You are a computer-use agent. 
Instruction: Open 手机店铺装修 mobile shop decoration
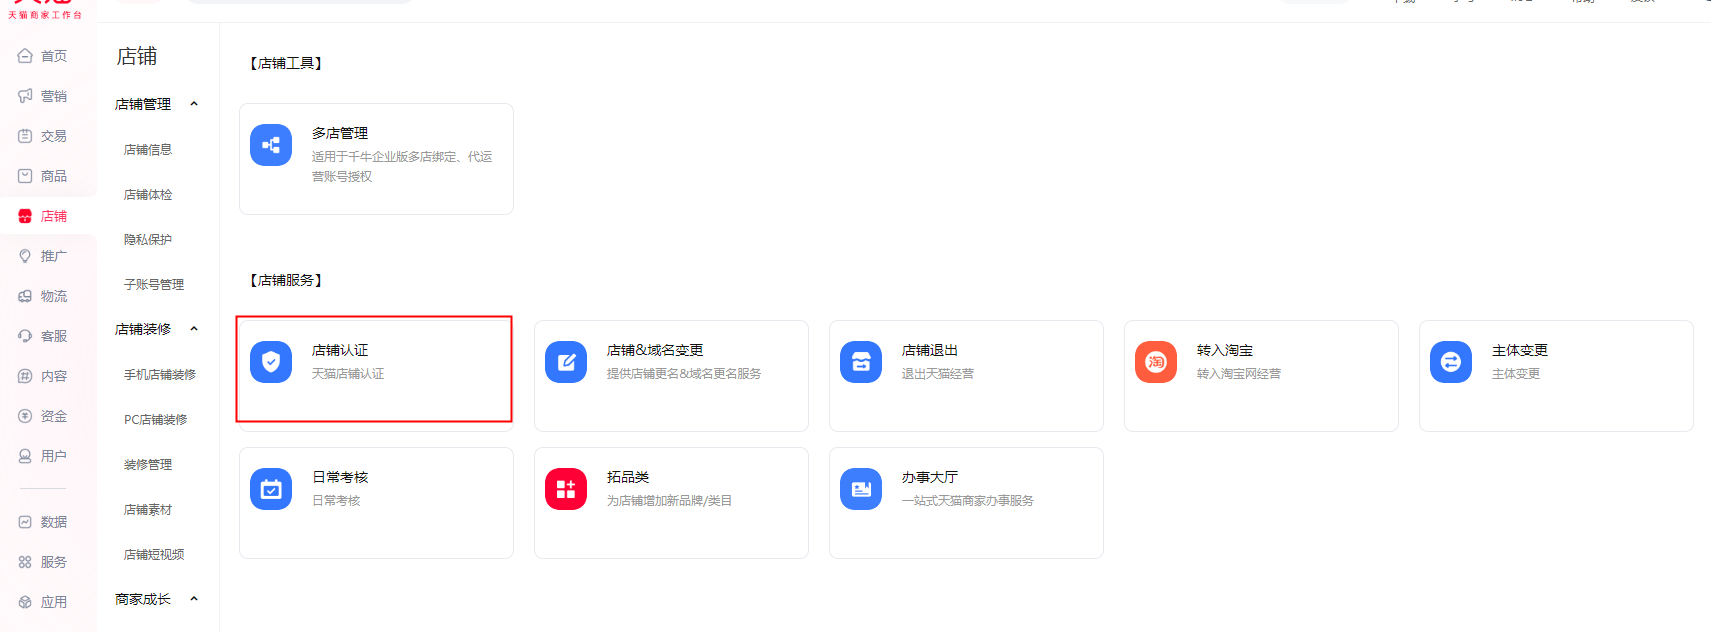pos(160,375)
